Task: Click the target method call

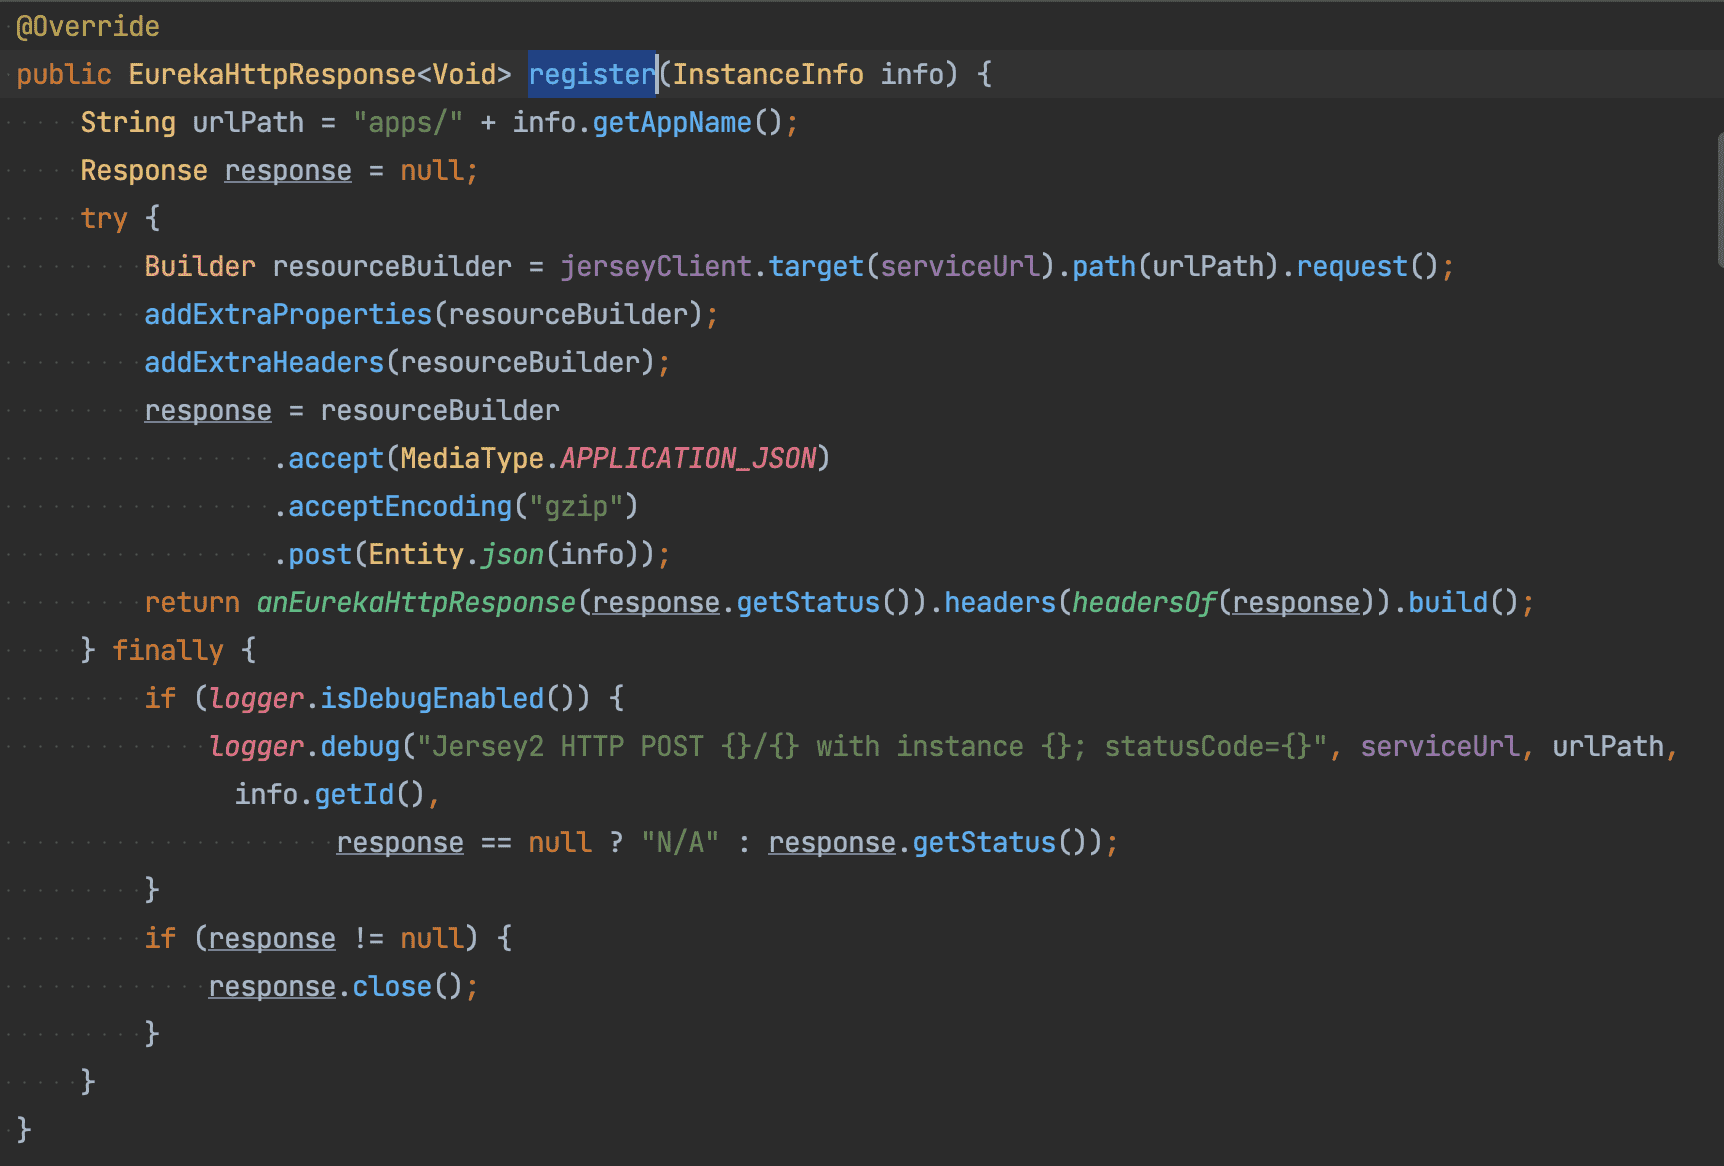Action: [816, 266]
